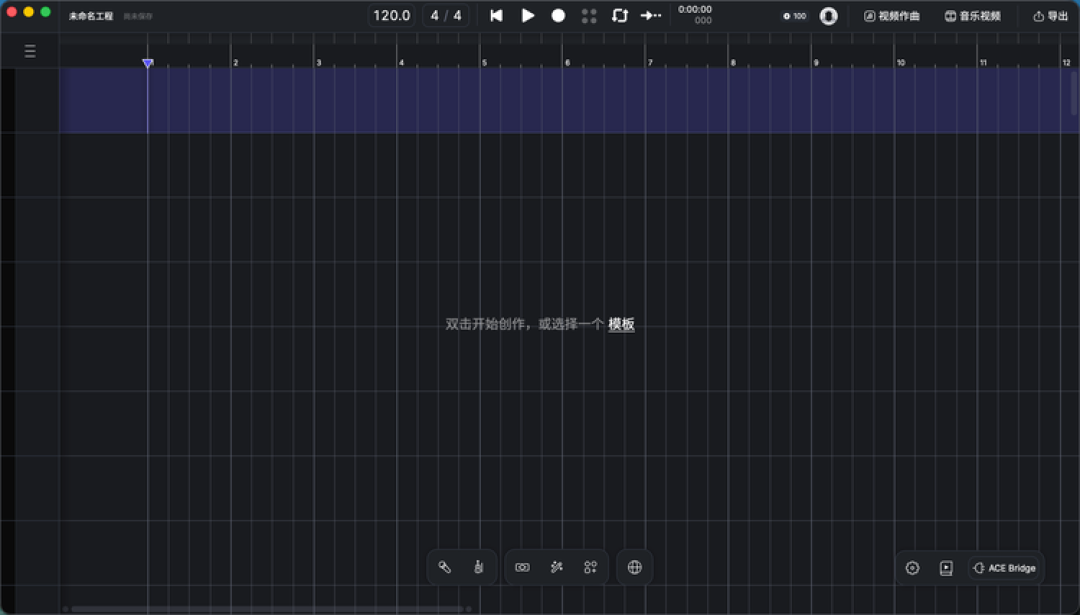
Task: Select the instrument icon in bottom toolbar
Action: click(479, 567)
